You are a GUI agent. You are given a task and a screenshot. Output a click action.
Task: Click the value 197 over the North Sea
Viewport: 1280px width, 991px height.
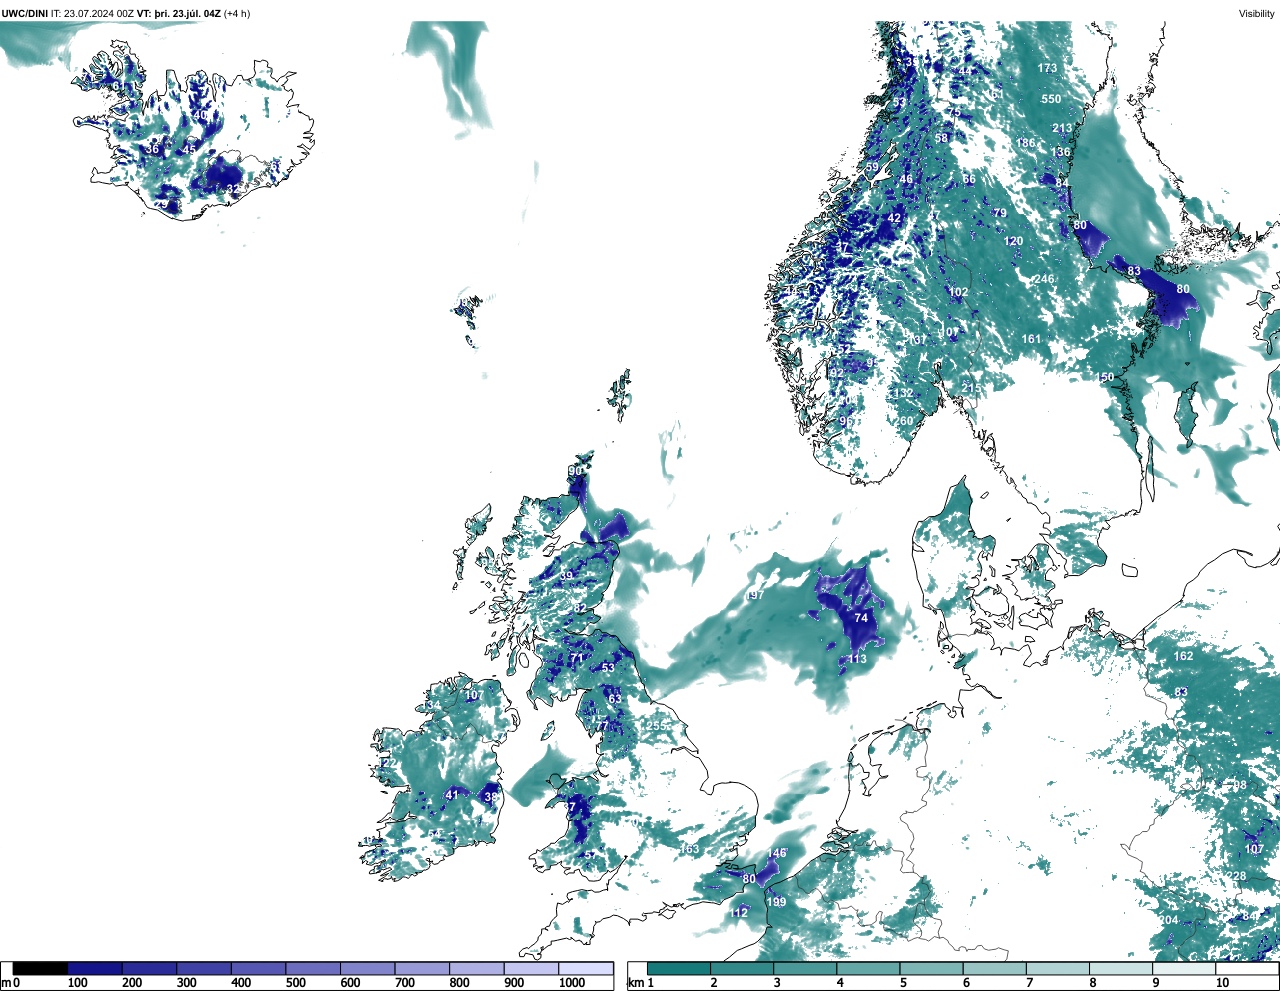pos(755,595)
